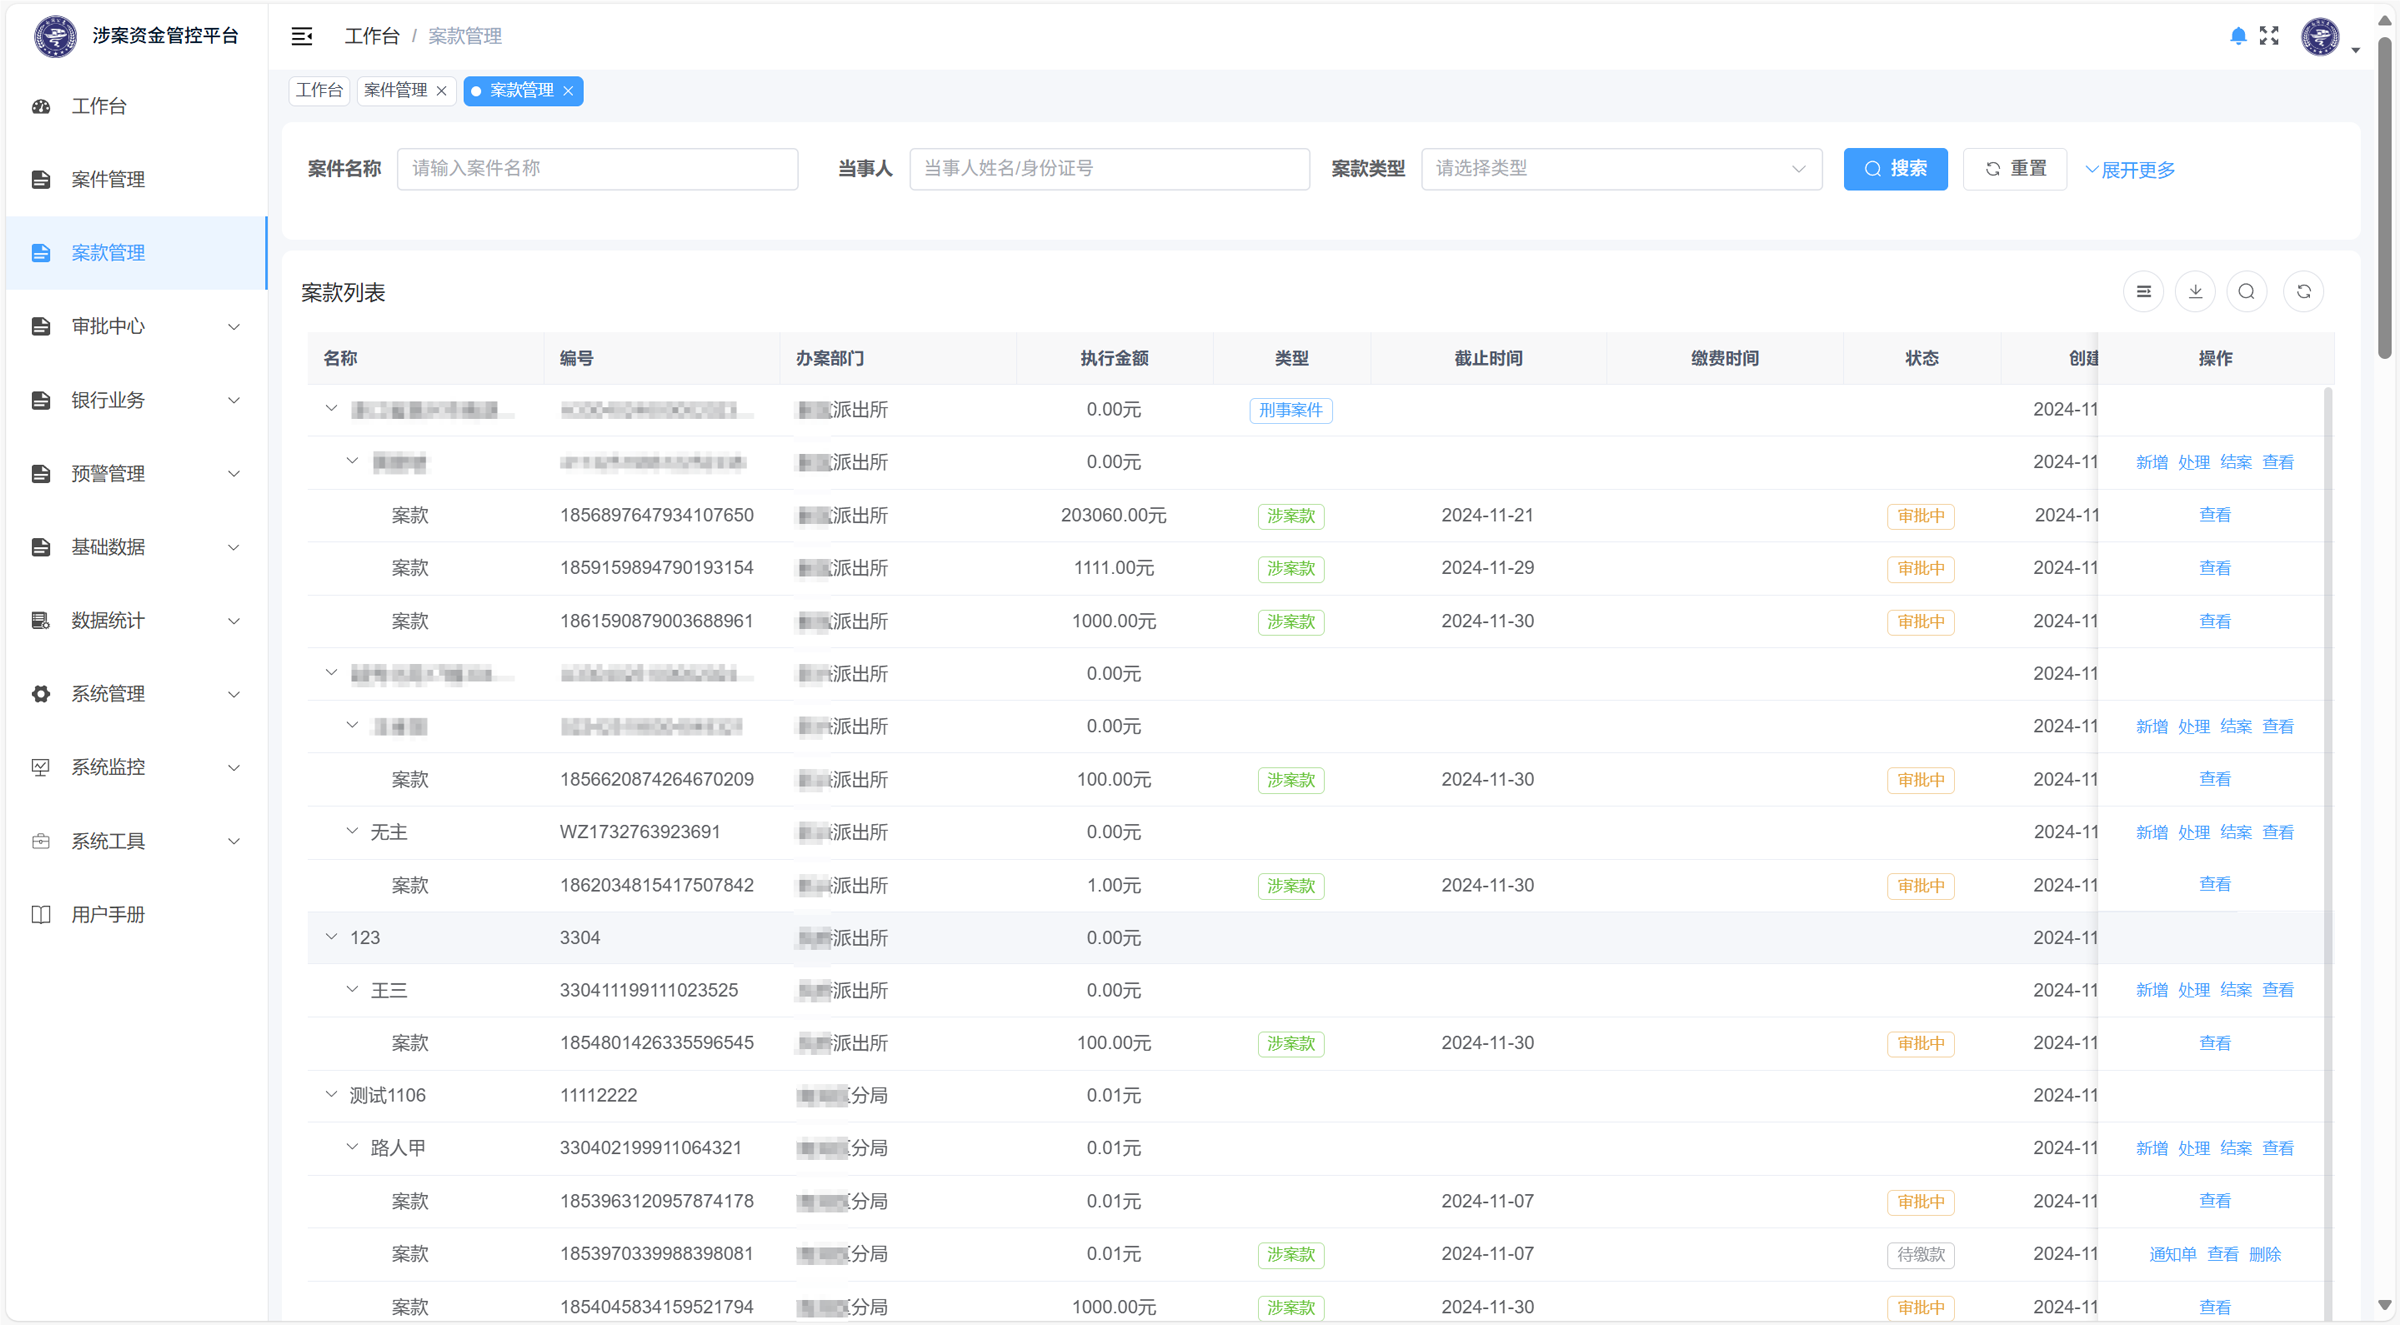Click the 重置 reset button
The height and width of the screenshot is (1325, 2400).
2015,169
